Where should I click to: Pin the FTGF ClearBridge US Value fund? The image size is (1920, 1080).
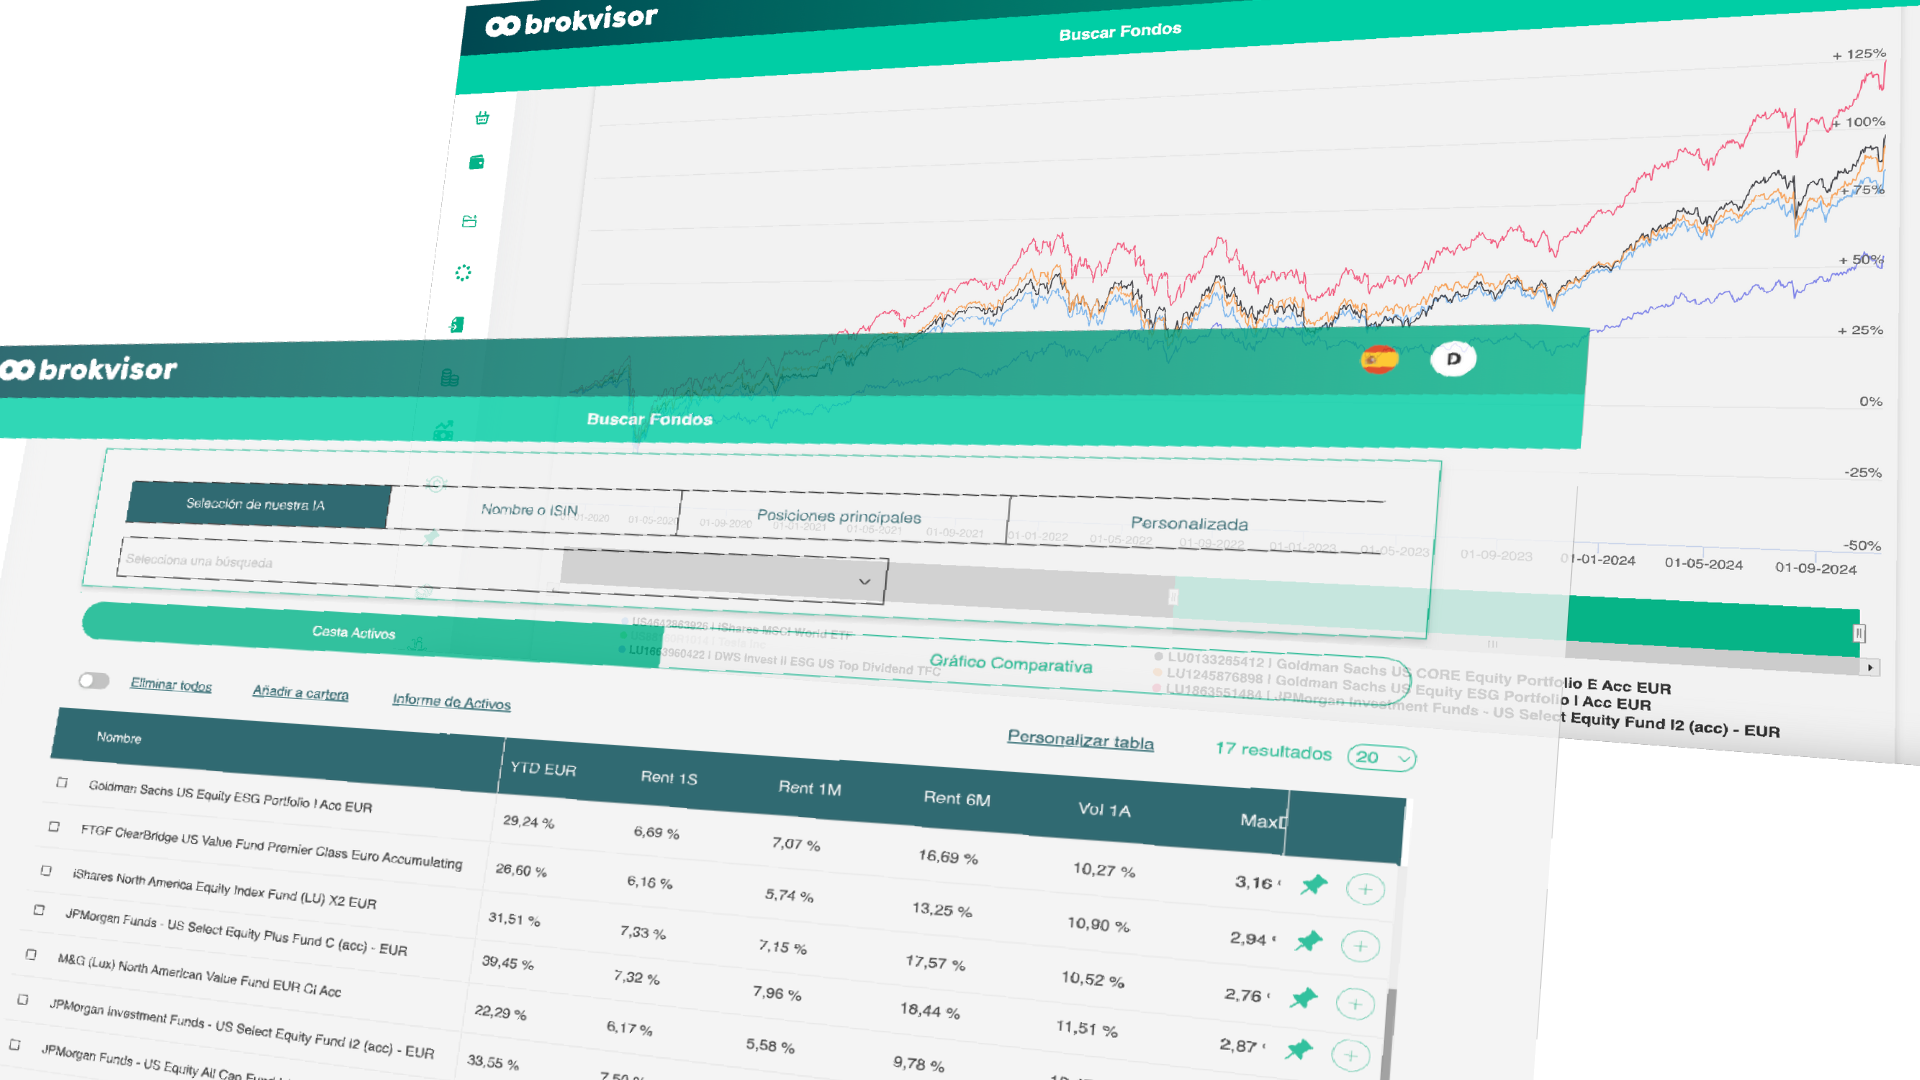(1308, 941)
